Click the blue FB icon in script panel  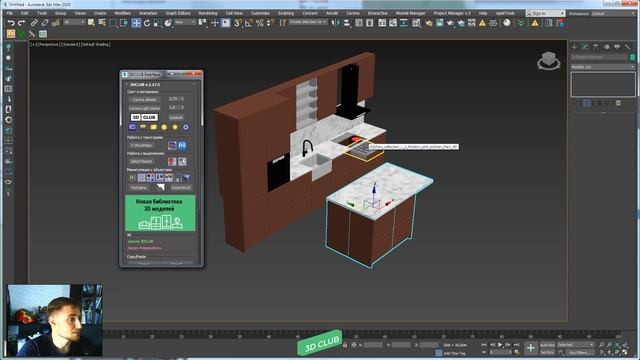pos(182,145)
